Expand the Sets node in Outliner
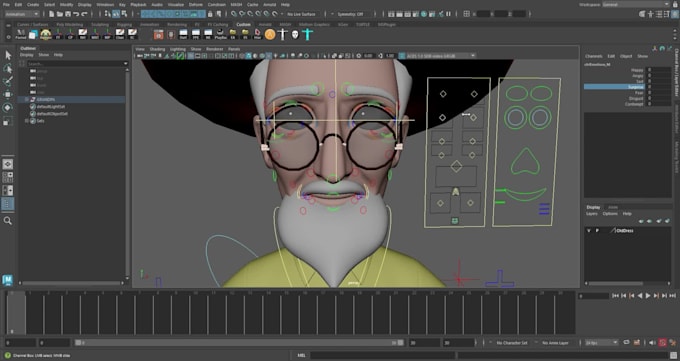Image resolution: width=680 pixels, height=361 pixels. pos(27,121)
